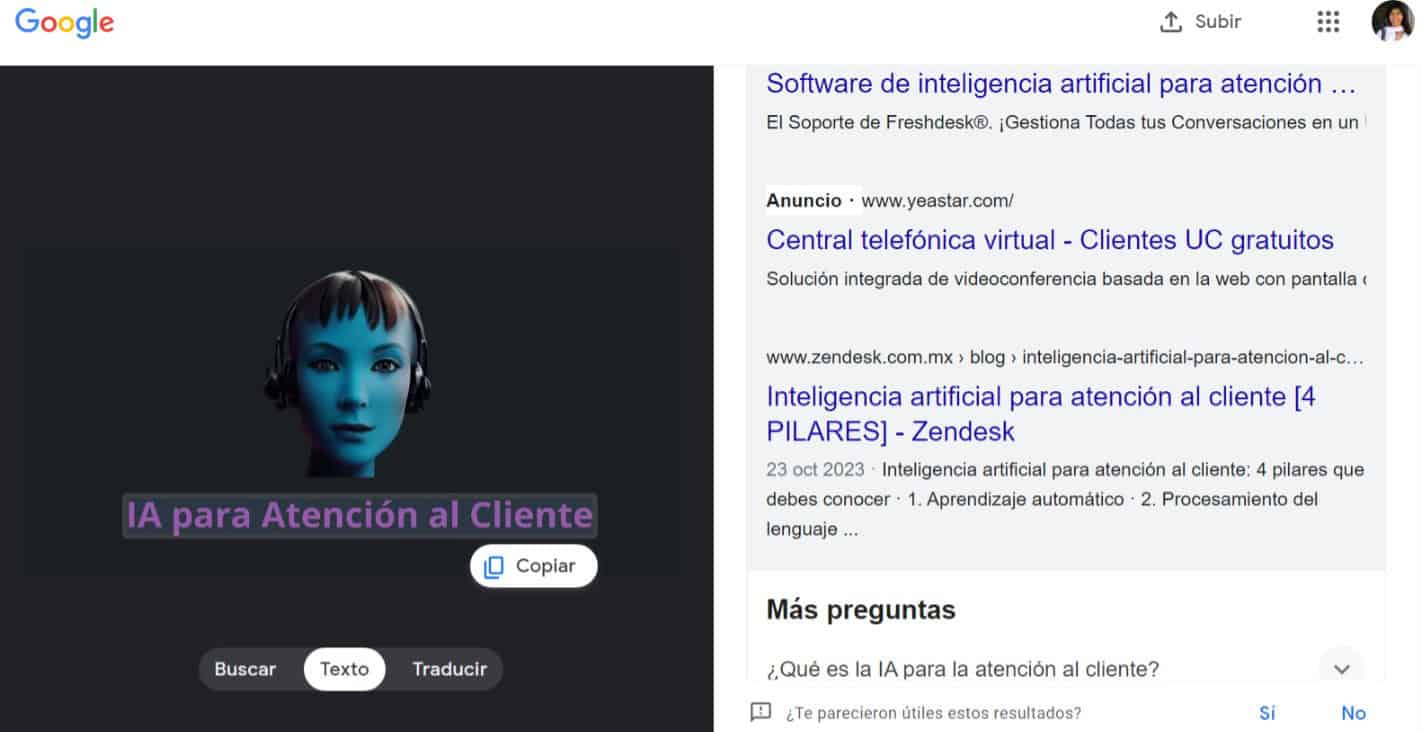
Task: Open the account profile avatar
Action: tap(1392, 22)
